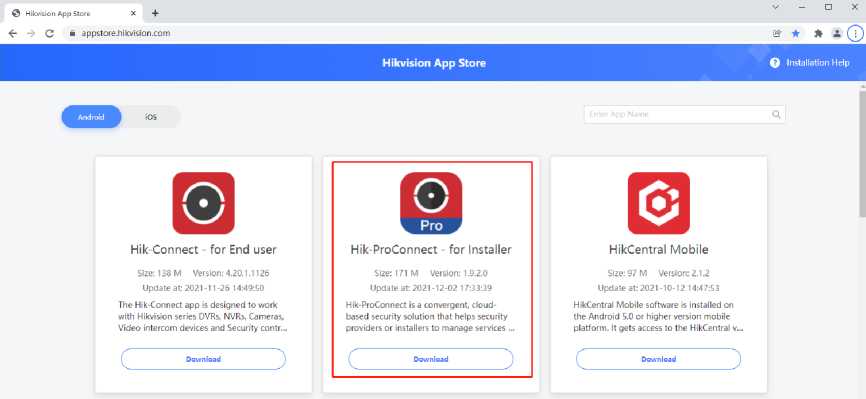Click the Hik-Connect app description paragraph

(203, 317)
